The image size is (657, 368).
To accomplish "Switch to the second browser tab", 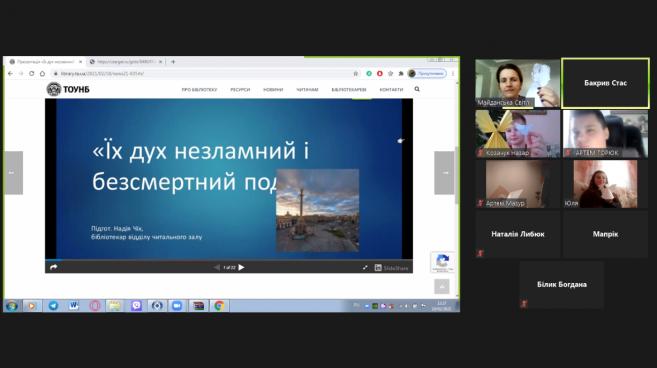I will coord(126,62).
